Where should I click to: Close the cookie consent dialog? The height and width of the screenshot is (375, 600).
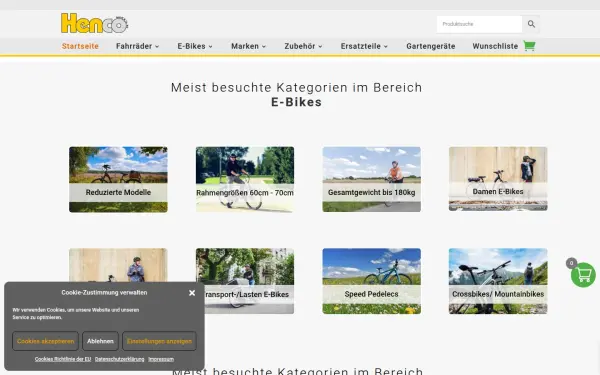pos(192,293)
